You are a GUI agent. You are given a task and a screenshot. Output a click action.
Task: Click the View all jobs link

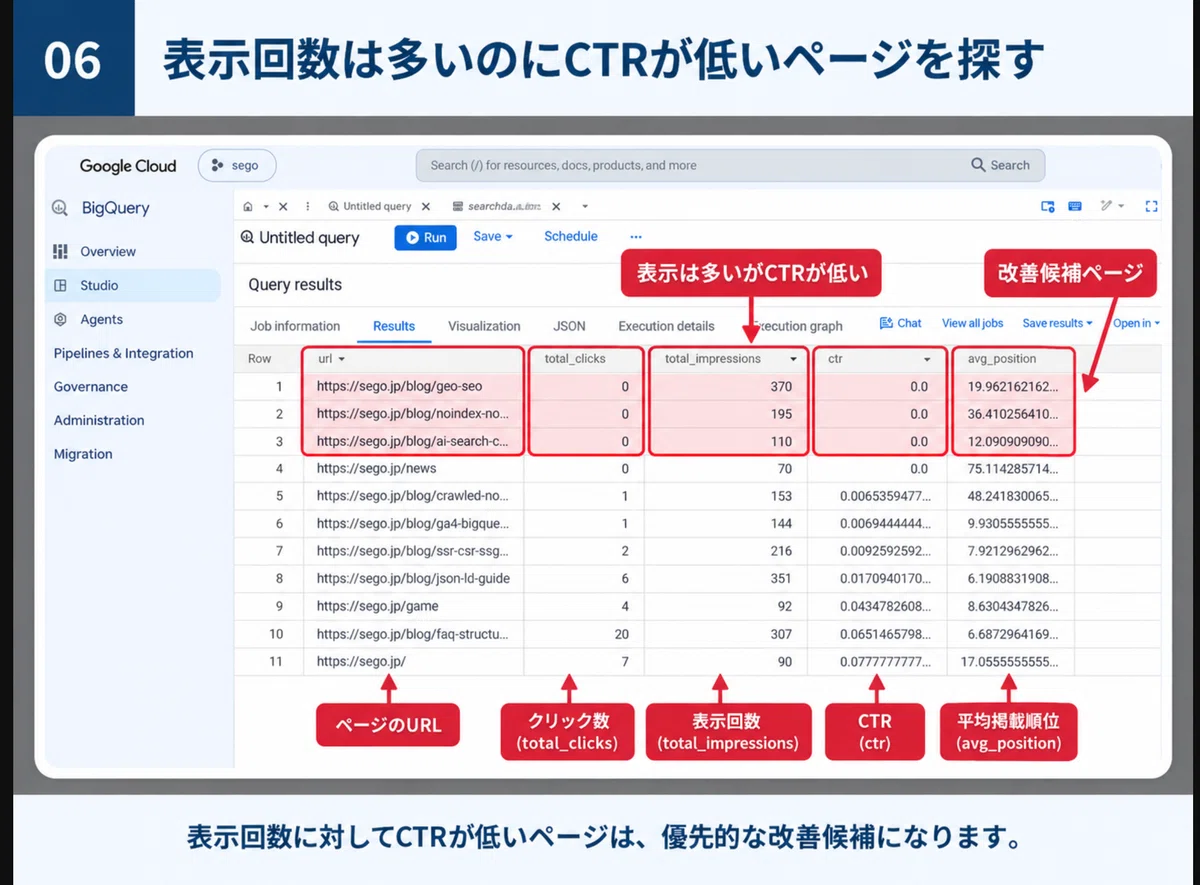click(x=972, y=323)
